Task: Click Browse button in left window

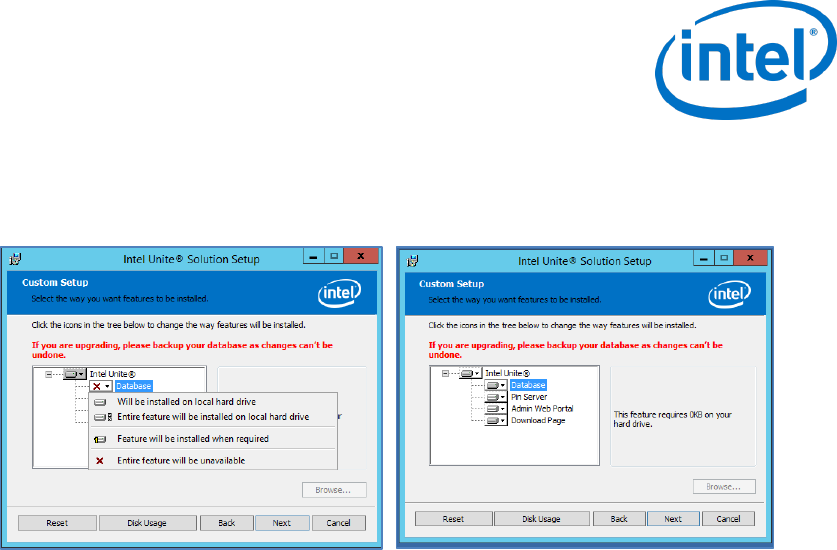Action: 334,490
